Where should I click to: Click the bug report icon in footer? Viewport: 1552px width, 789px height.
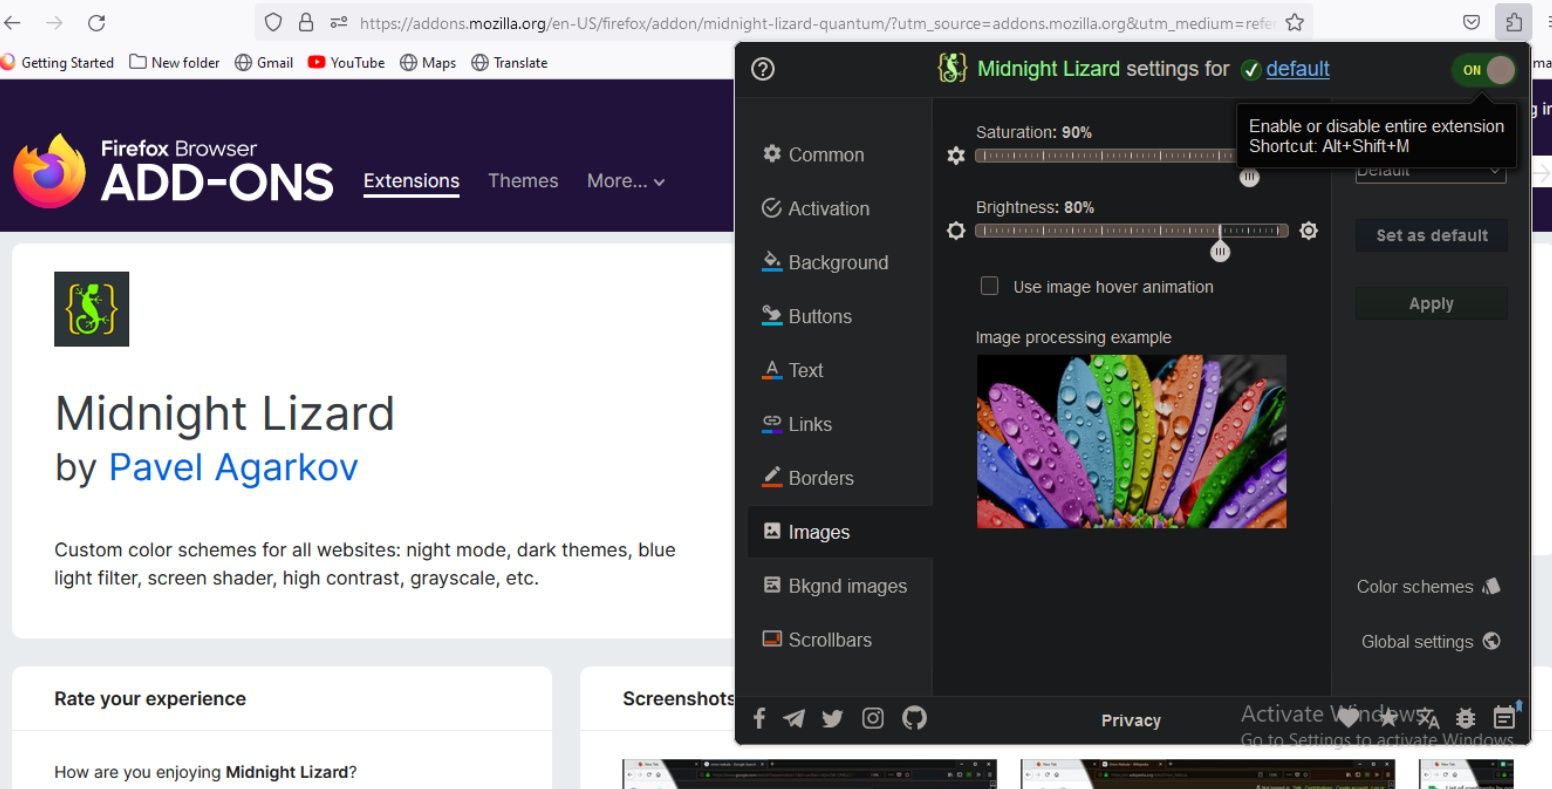point(1466,718)
